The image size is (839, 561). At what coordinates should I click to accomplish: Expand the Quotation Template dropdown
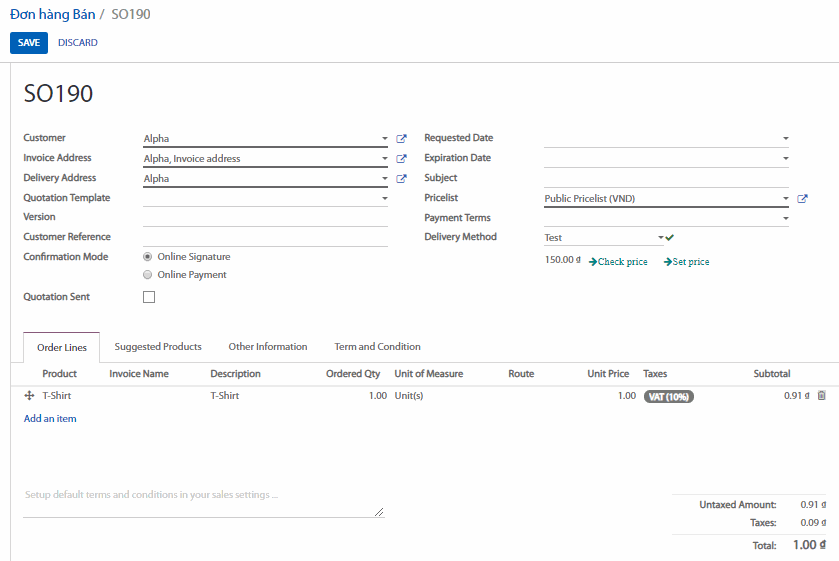[x=385, y=199]
